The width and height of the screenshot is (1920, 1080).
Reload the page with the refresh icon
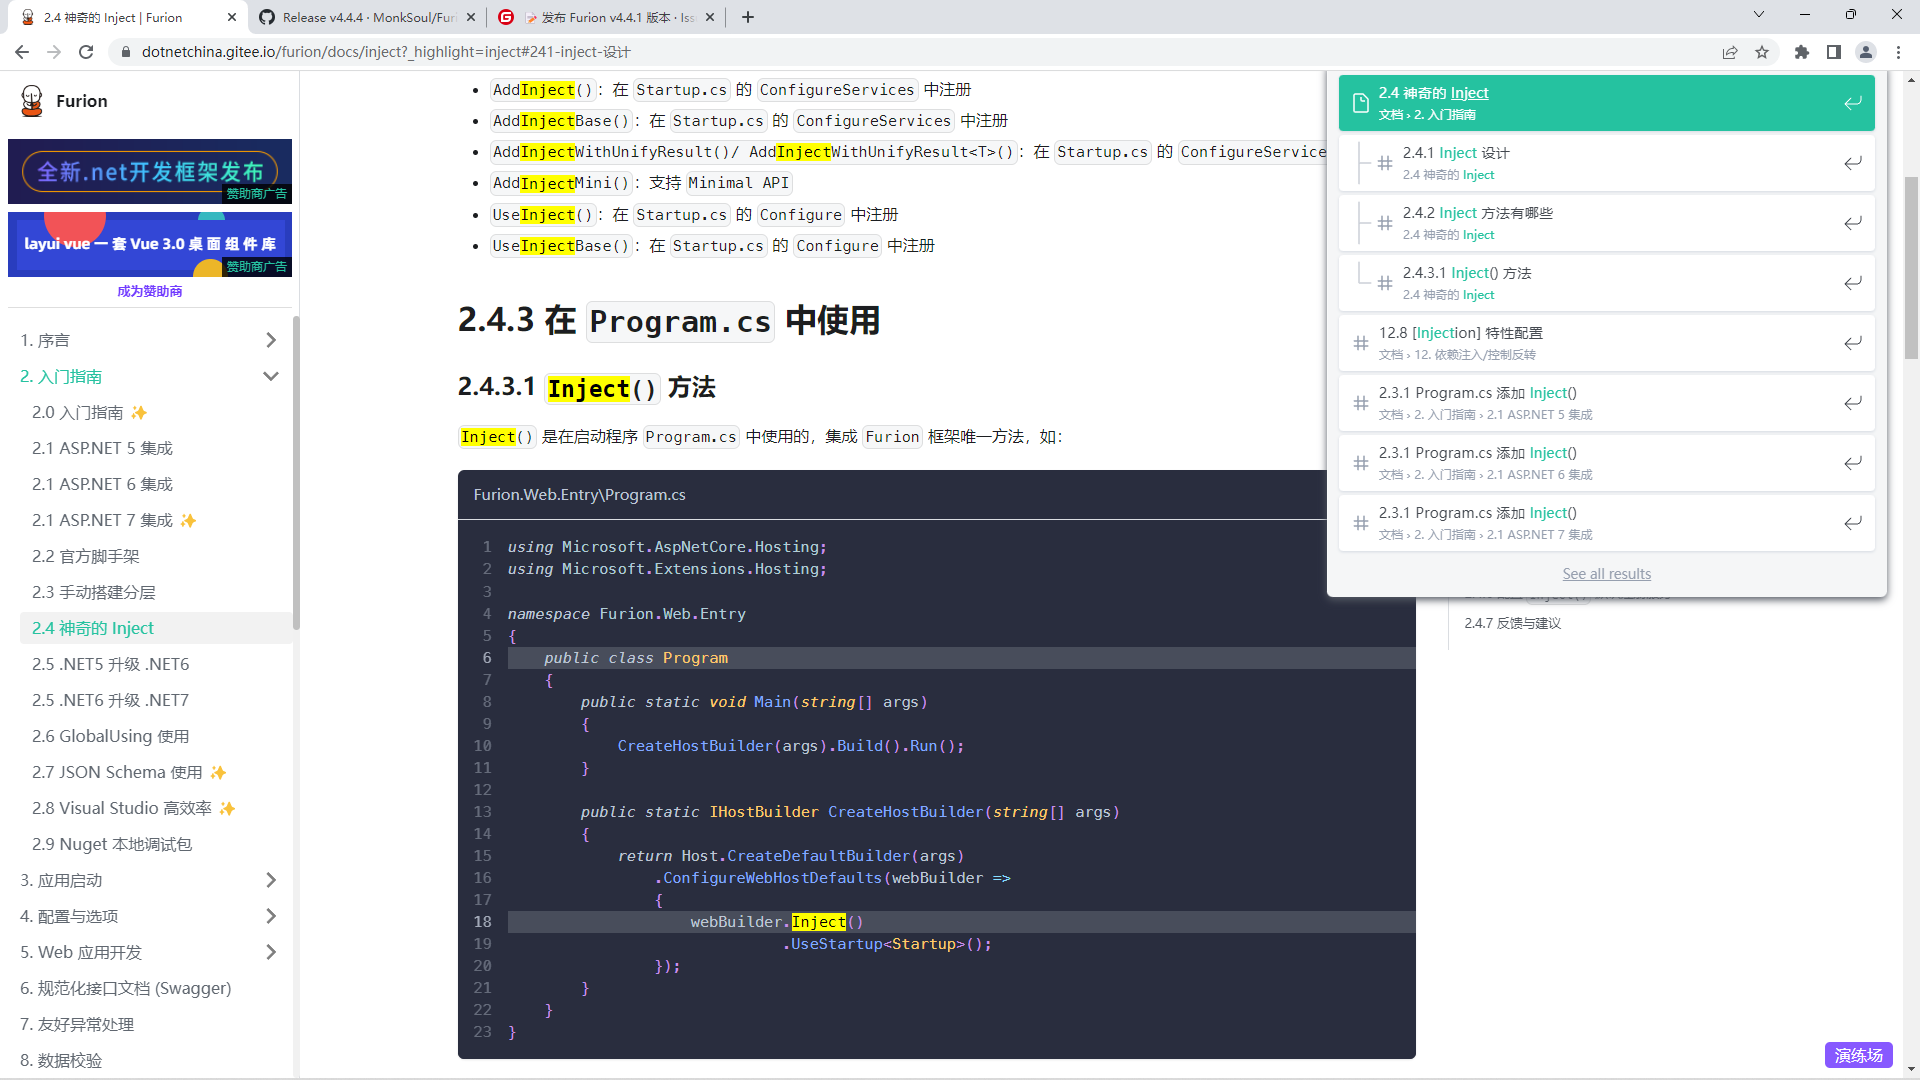coord(86,52)
